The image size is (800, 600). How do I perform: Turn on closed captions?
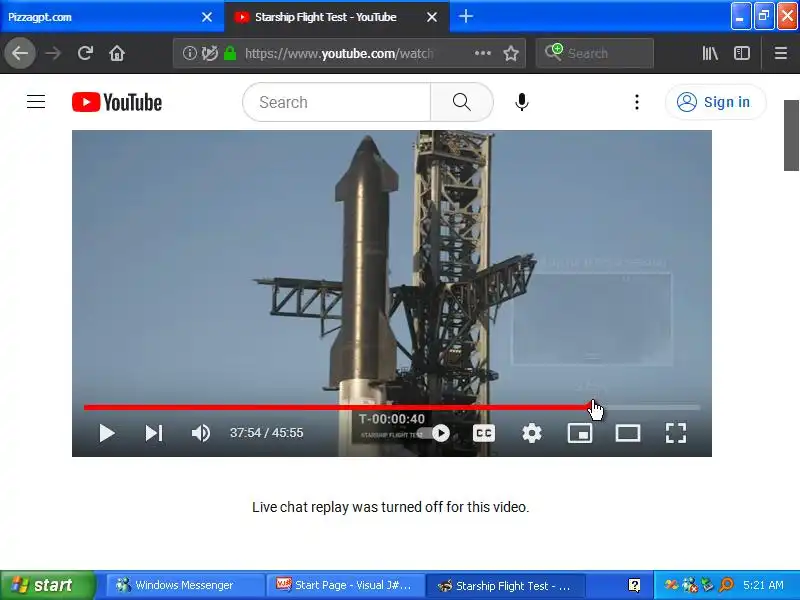(484, 433)
